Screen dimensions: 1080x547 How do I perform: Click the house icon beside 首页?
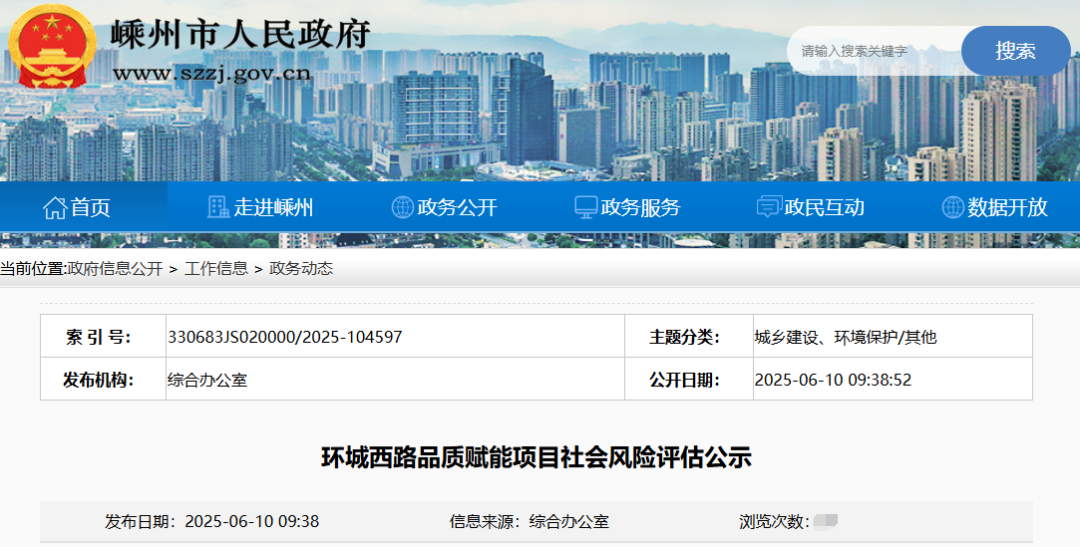tap(54, 207)
